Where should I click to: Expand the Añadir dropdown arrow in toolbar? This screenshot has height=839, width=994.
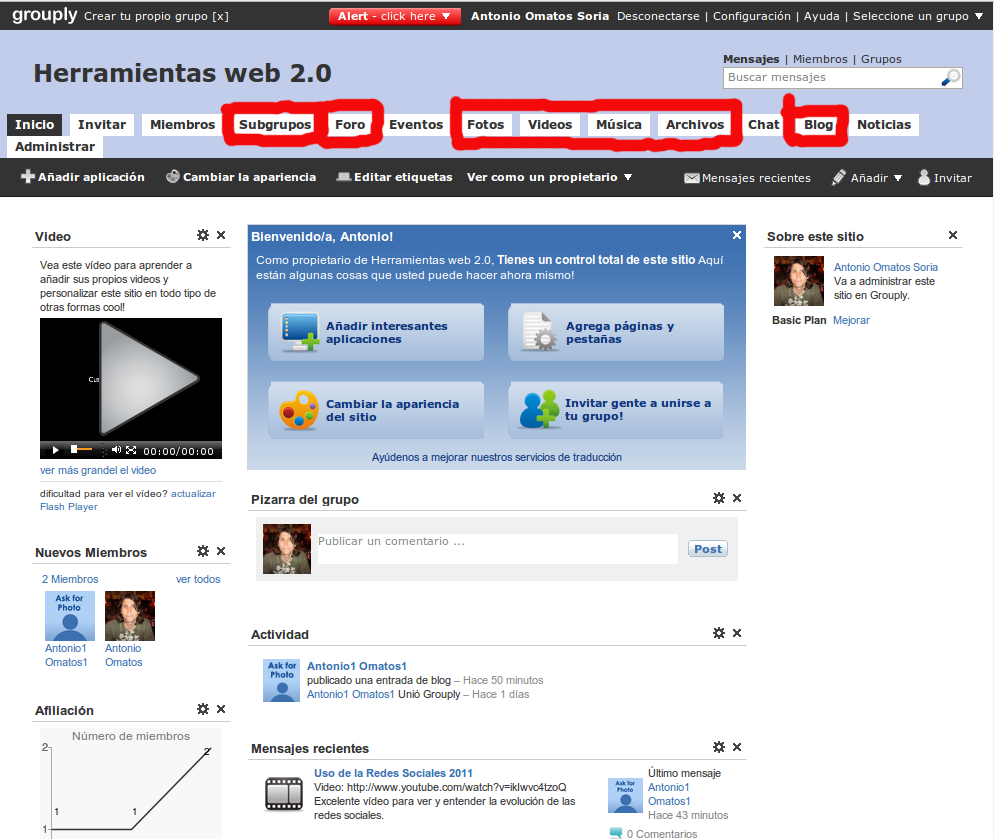(898, 178)
